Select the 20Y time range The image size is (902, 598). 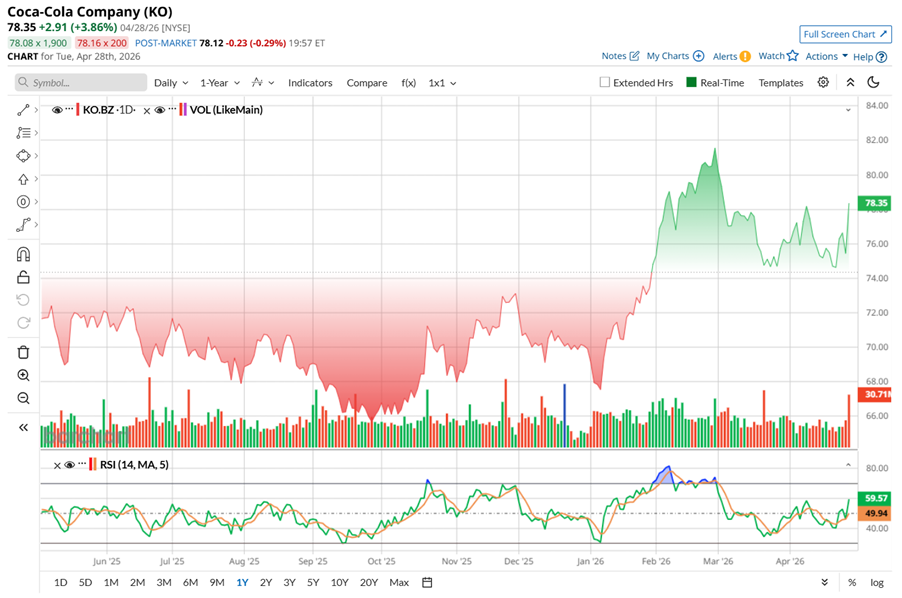[x=369, y=582]
